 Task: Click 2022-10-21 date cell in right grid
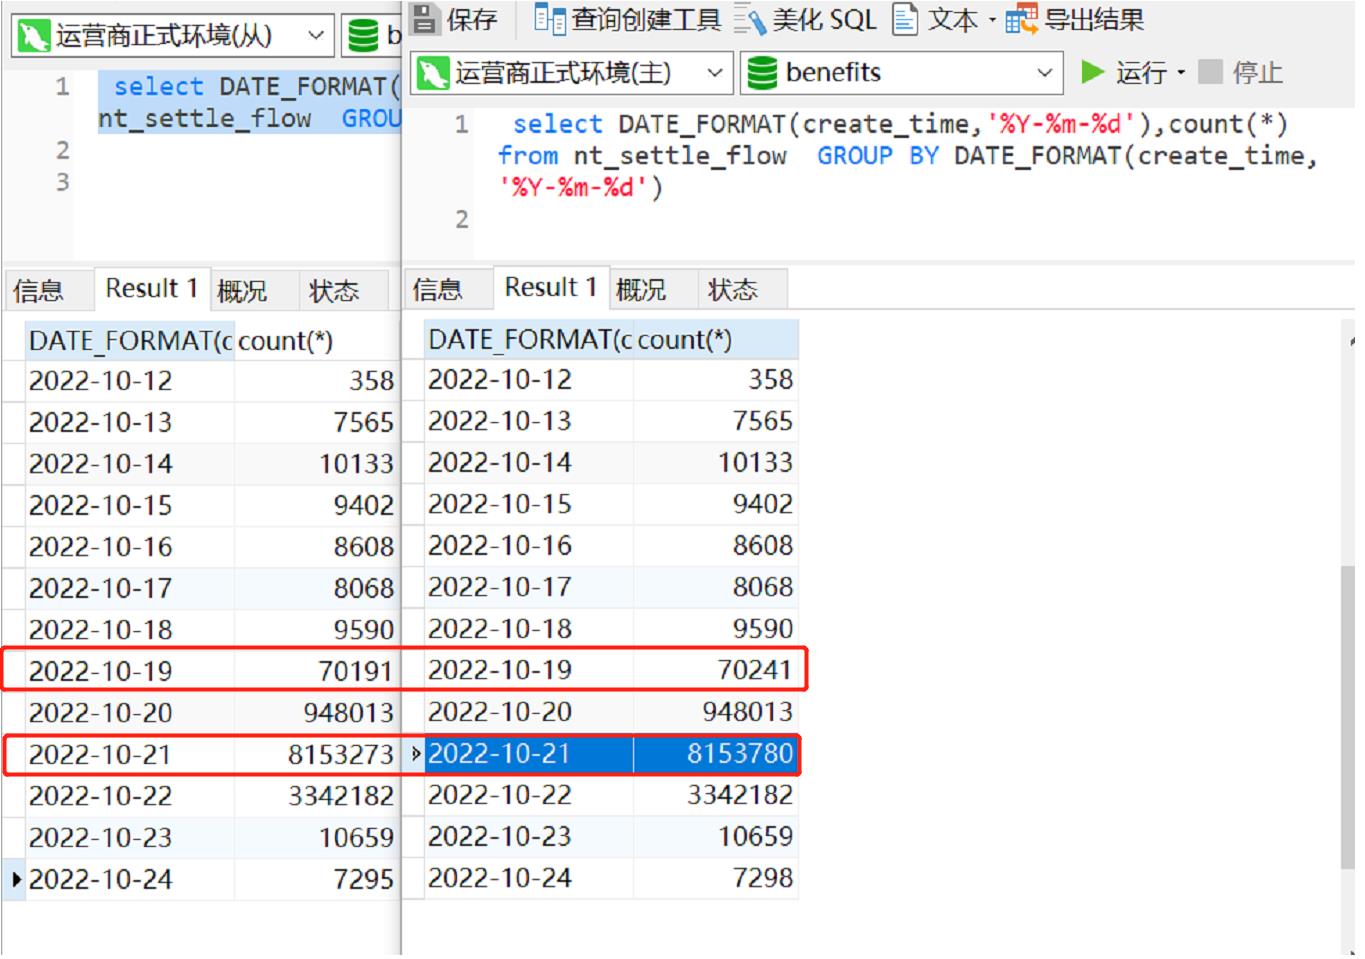pyautogui.click(x=530, y=754)
